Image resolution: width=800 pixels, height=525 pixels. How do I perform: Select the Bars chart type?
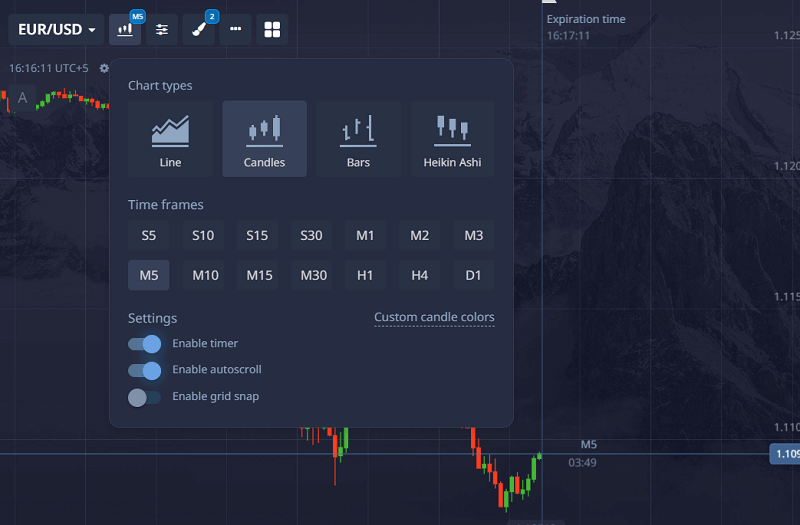pos(358,139)
